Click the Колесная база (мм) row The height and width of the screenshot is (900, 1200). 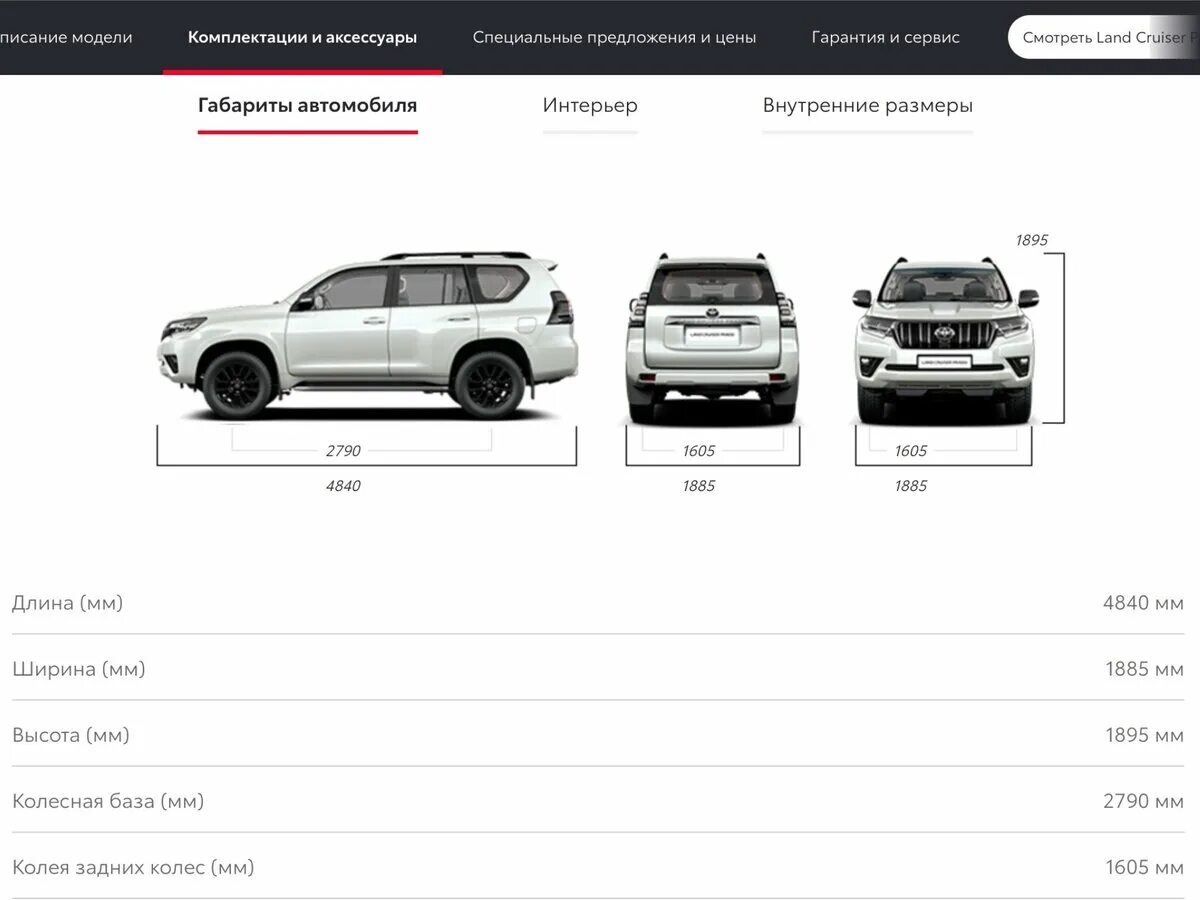pos(600,800)
